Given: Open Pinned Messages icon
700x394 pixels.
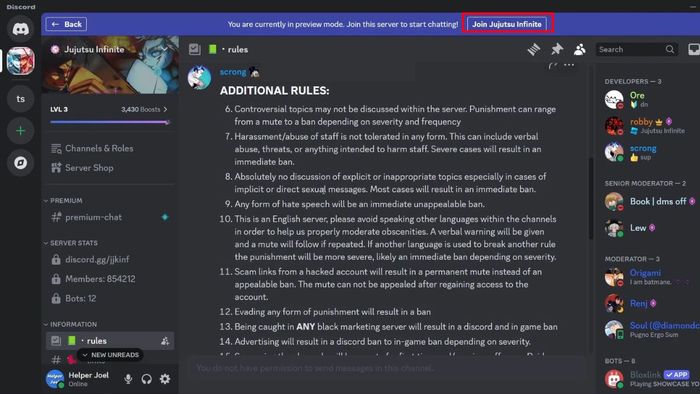Looking at the screenshot, I should [557, 49].
